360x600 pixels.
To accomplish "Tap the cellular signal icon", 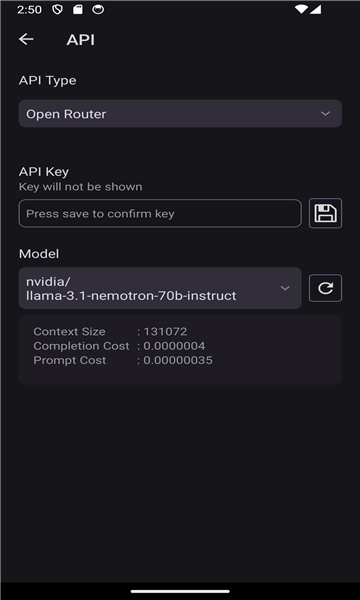I will point(315,10).
